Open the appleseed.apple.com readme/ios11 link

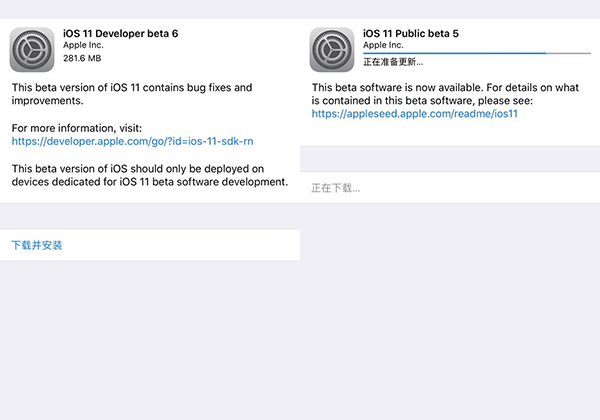414,114
